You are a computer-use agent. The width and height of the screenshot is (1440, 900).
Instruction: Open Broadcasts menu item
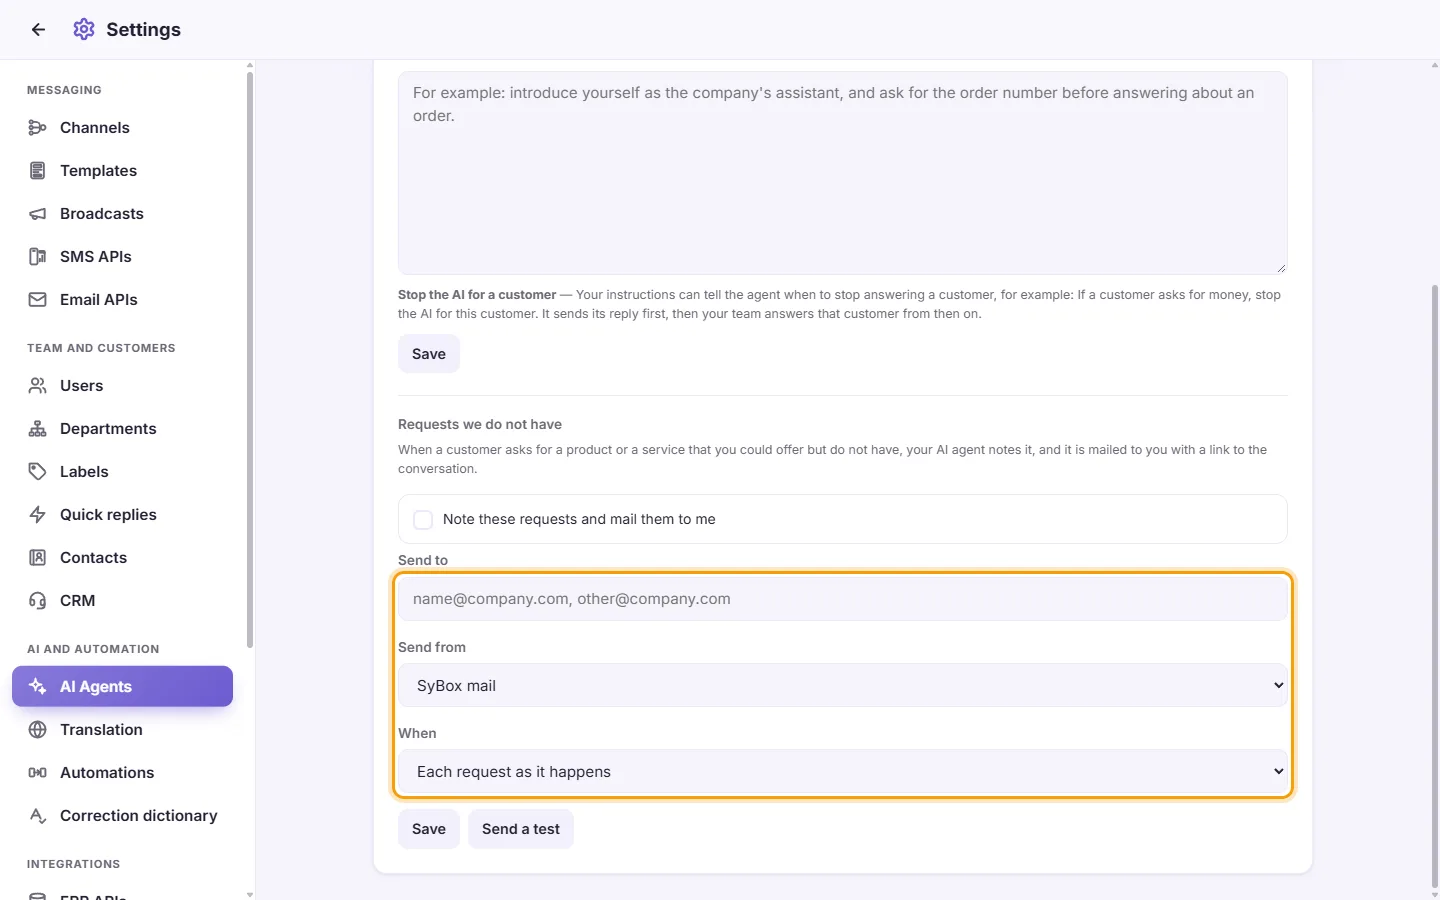point(122,214)
